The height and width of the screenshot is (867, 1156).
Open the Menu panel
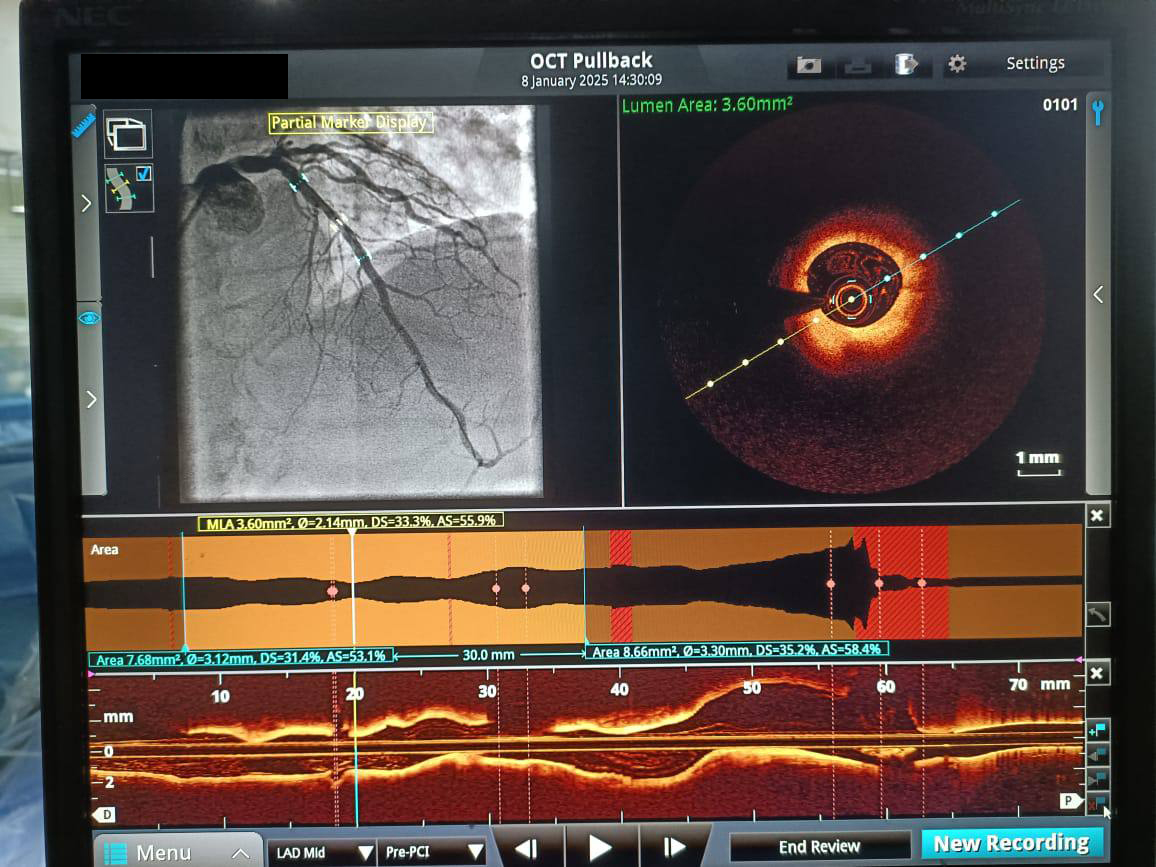click(x=175, y=852)
